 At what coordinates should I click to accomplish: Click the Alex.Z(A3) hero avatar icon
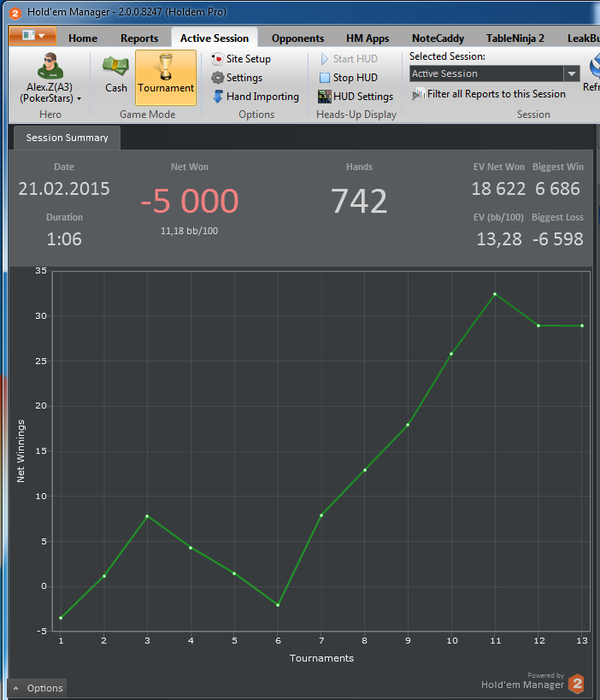(50, 66)
